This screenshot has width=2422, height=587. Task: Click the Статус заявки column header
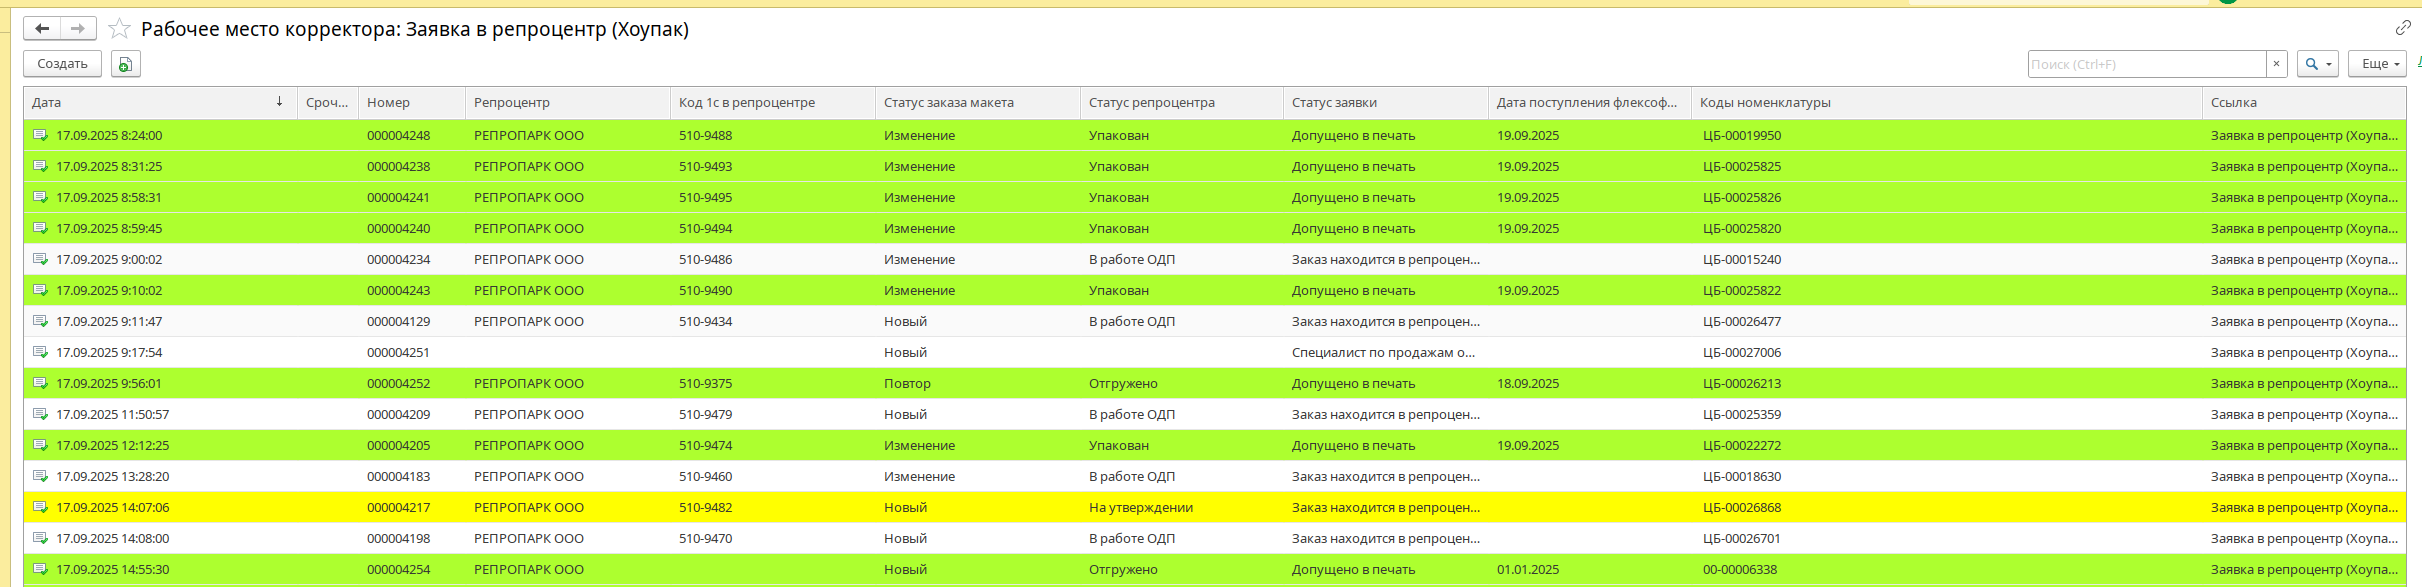(1334, 102)
